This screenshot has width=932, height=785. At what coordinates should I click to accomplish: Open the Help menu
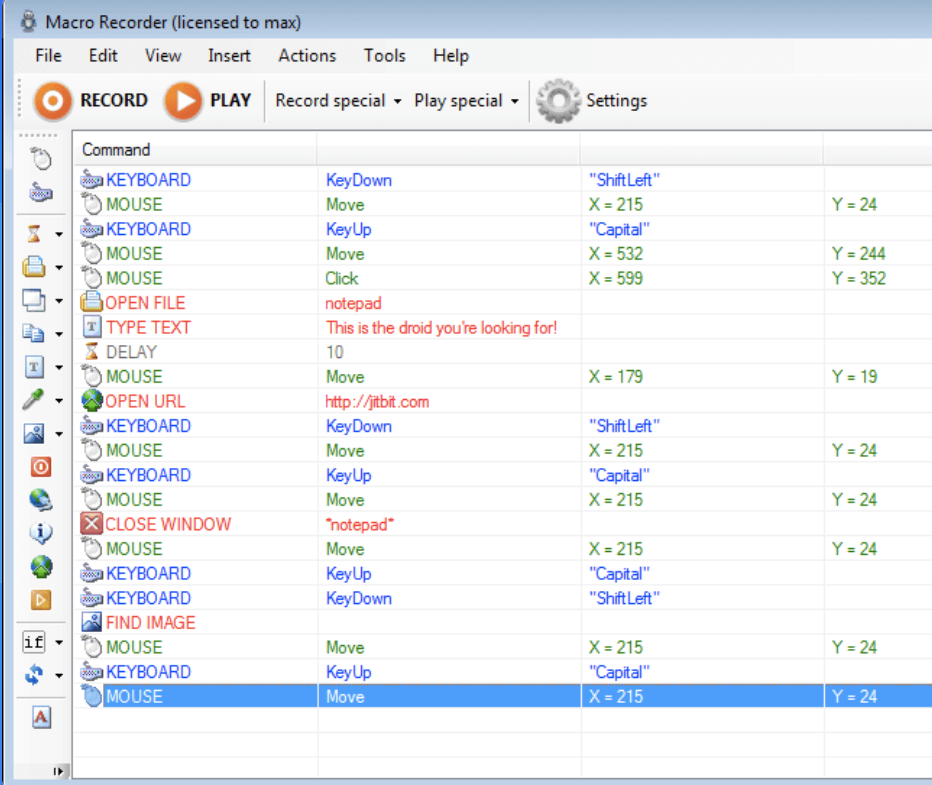click(451, 55)
